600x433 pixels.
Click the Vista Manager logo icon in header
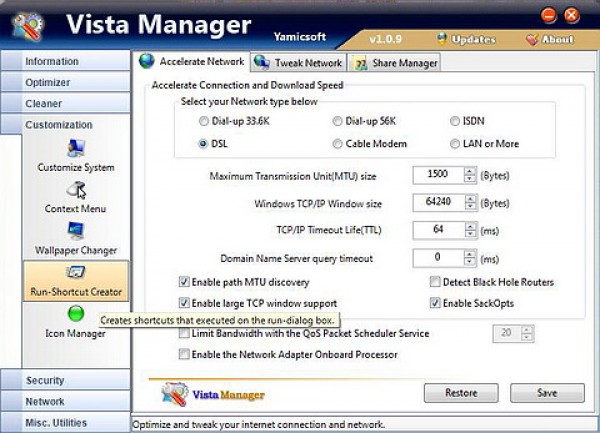coord(28,26)
